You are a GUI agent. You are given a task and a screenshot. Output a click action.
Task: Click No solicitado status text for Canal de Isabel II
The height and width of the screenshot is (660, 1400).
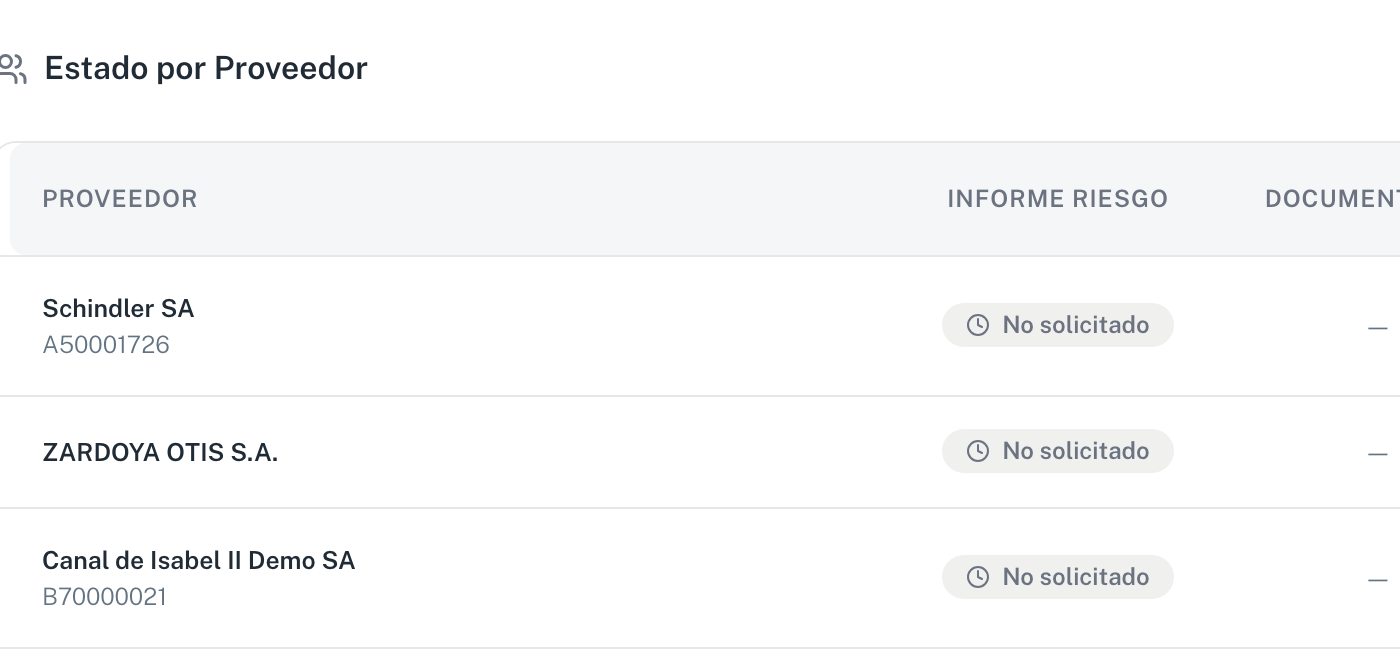[x=1076, y=577]
